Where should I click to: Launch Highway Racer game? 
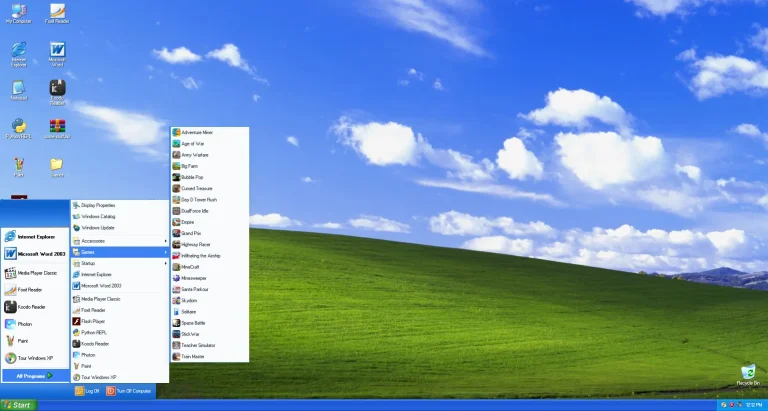[210, 244]
